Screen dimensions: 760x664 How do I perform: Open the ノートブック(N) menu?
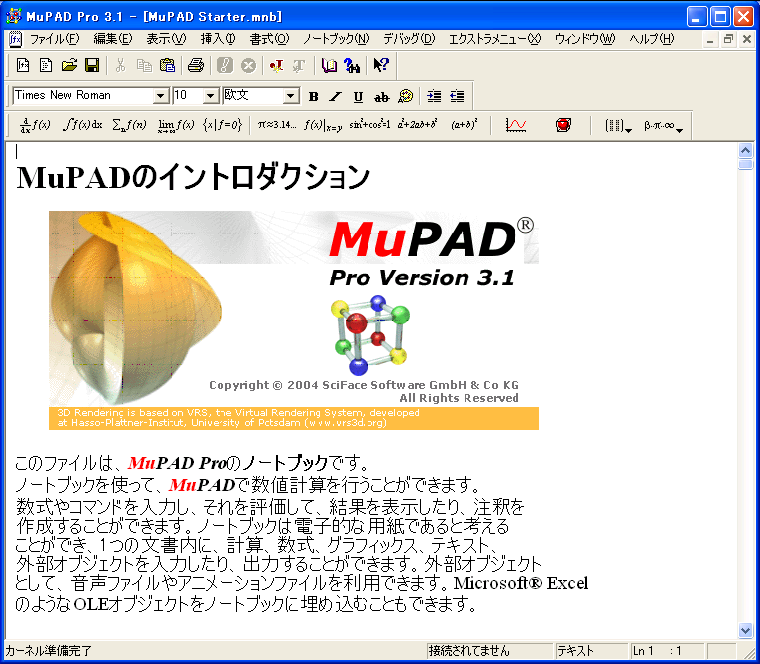tap(336, 39)
